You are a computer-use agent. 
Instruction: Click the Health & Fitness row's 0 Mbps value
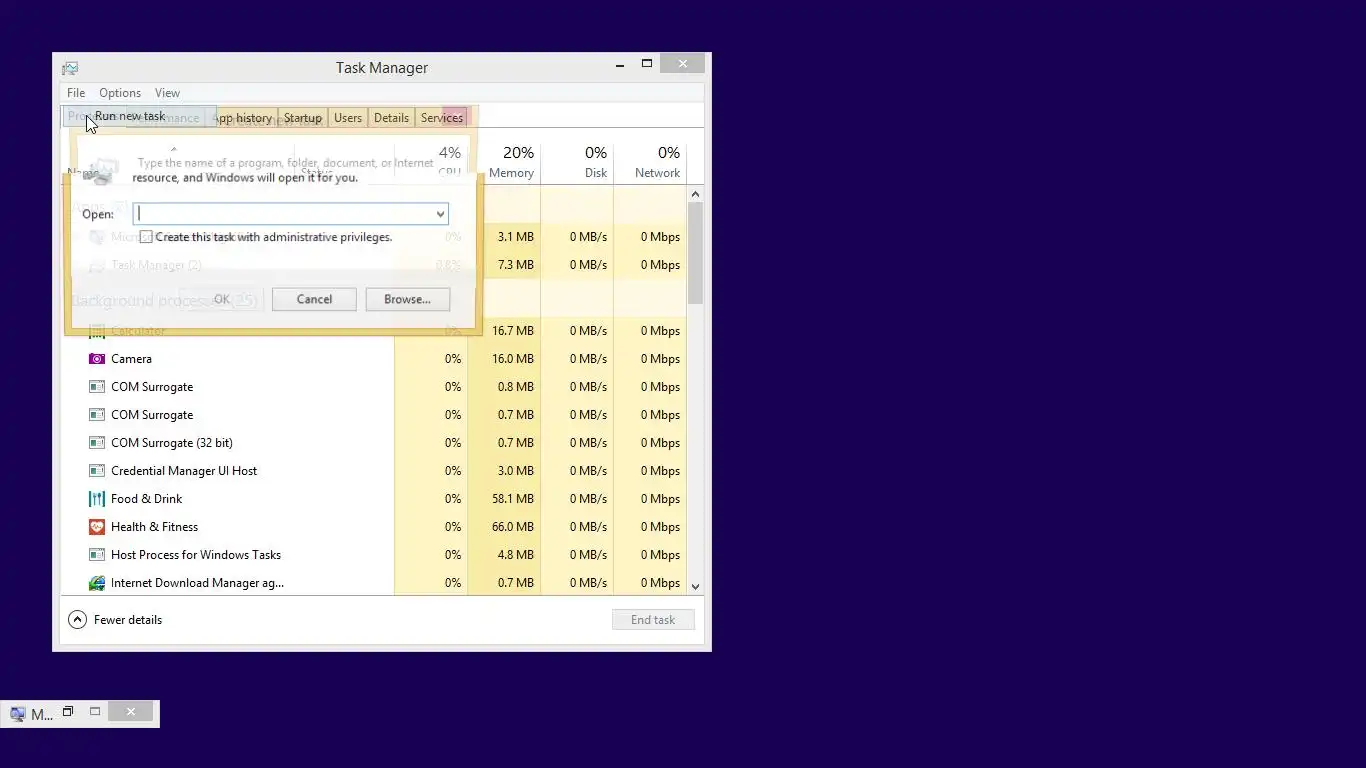[660, 527]
